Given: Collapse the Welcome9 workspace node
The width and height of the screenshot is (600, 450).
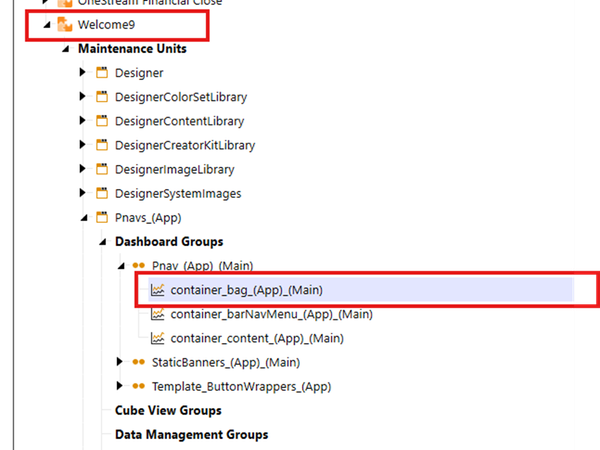Looking at the screenshot, I should point(46,25).
